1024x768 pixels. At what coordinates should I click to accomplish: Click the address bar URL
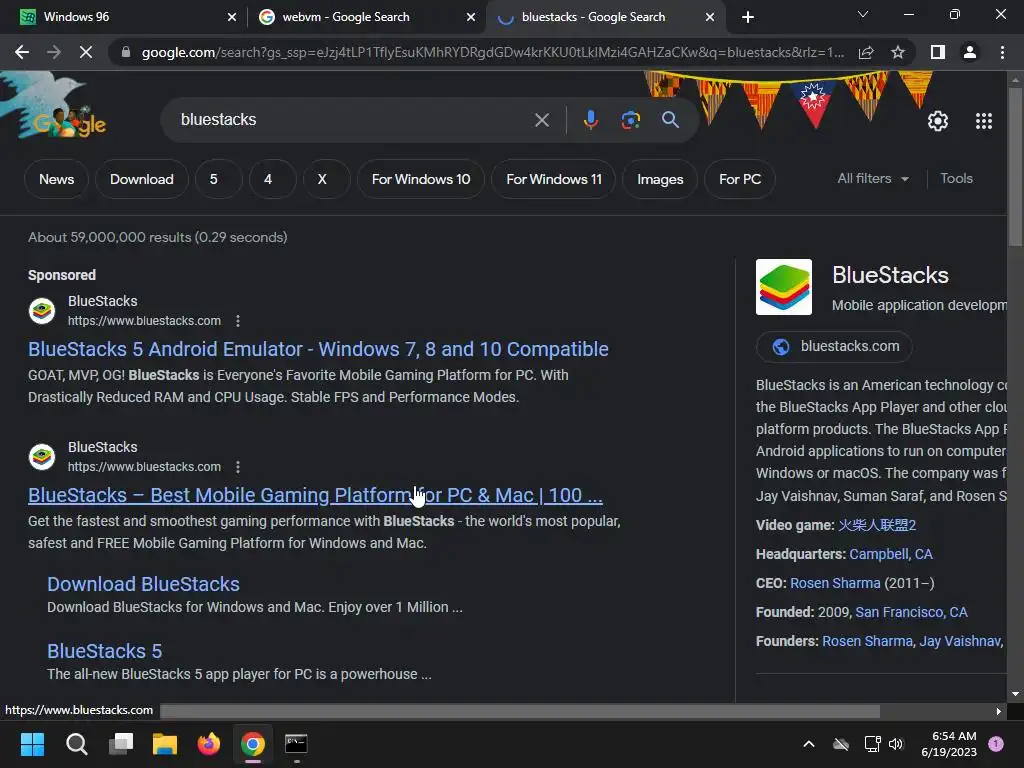point(492,52)
